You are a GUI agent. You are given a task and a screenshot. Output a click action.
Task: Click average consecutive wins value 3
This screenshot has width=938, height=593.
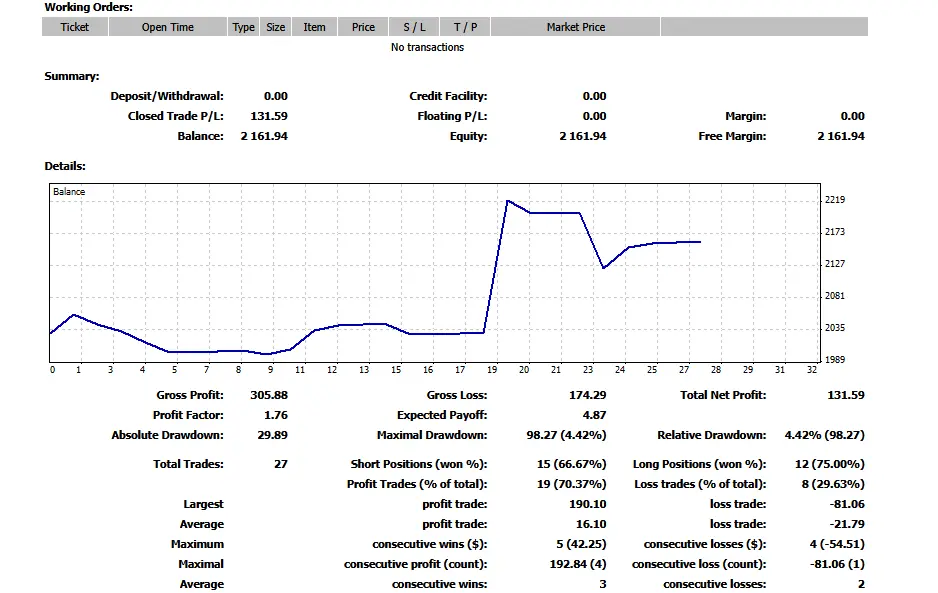pyautogui.click(x=602, y=584)
